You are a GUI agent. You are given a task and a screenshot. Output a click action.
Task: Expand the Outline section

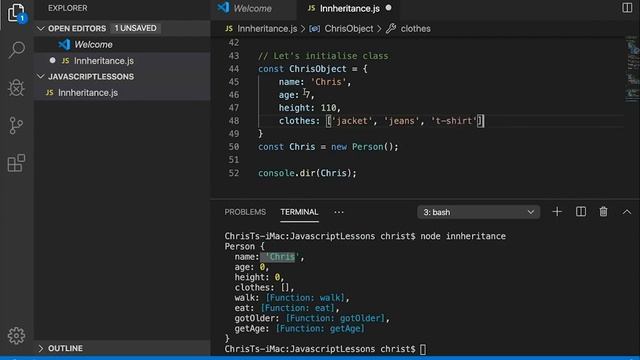(40, 348)
